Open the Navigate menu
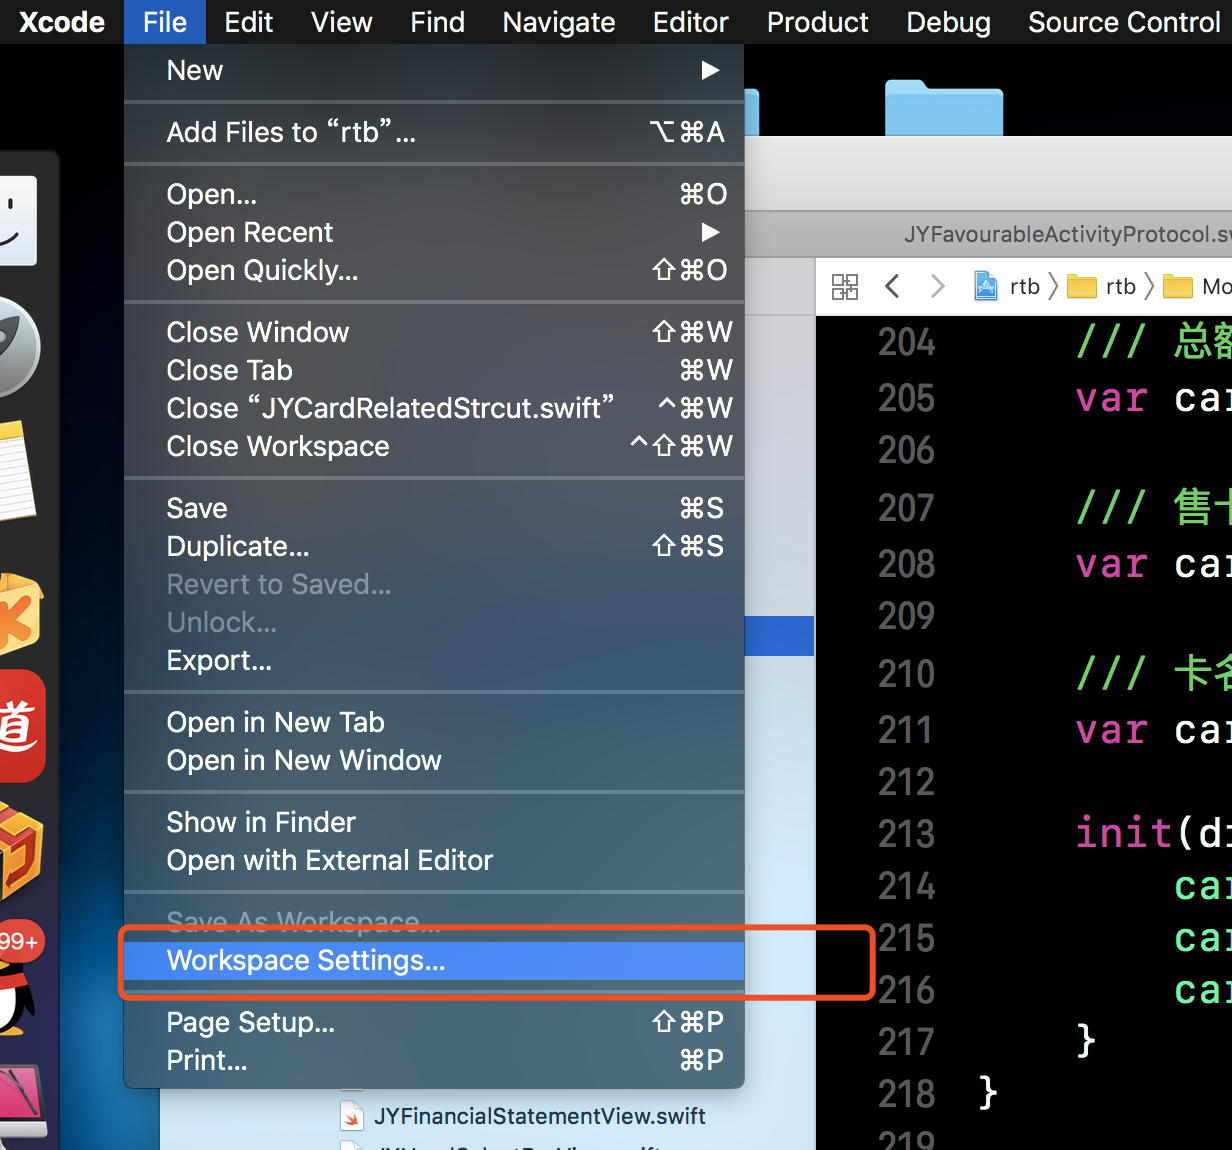 coord(559,22)
